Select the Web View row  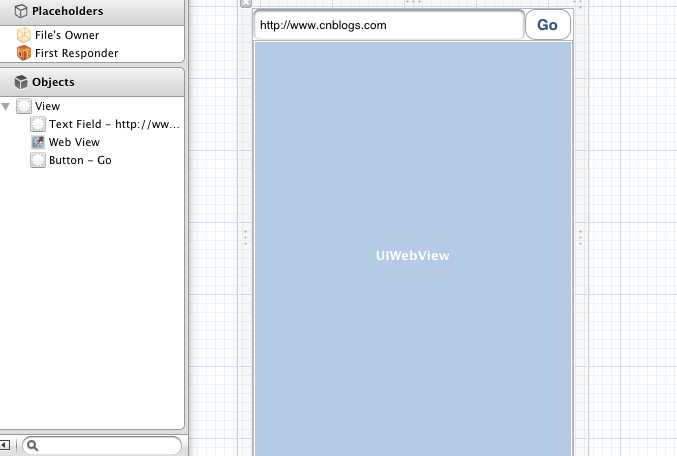(74, 142)
